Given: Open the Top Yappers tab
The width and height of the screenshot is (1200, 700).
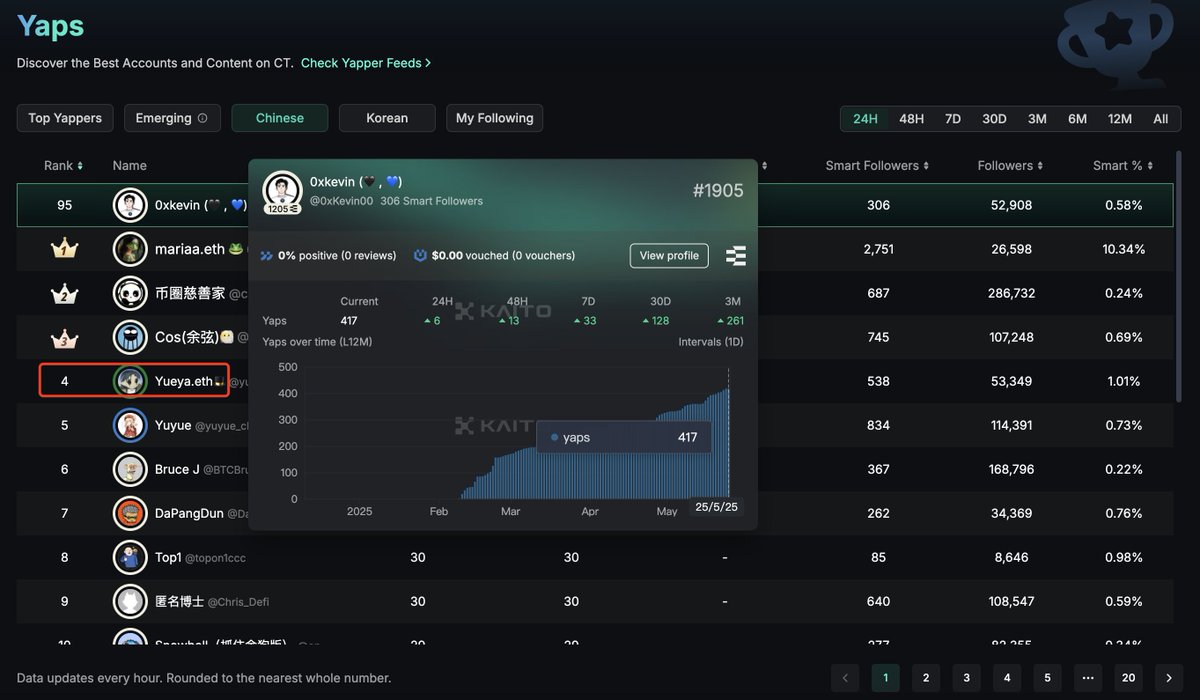Looking at the screenshot, I should click(x=65, y=118).
